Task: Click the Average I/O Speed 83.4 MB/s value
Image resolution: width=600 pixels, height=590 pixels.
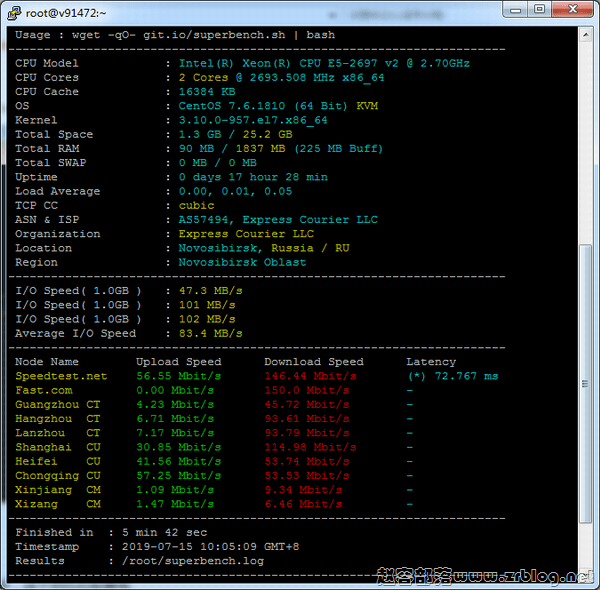Action: tap(210, 333)
